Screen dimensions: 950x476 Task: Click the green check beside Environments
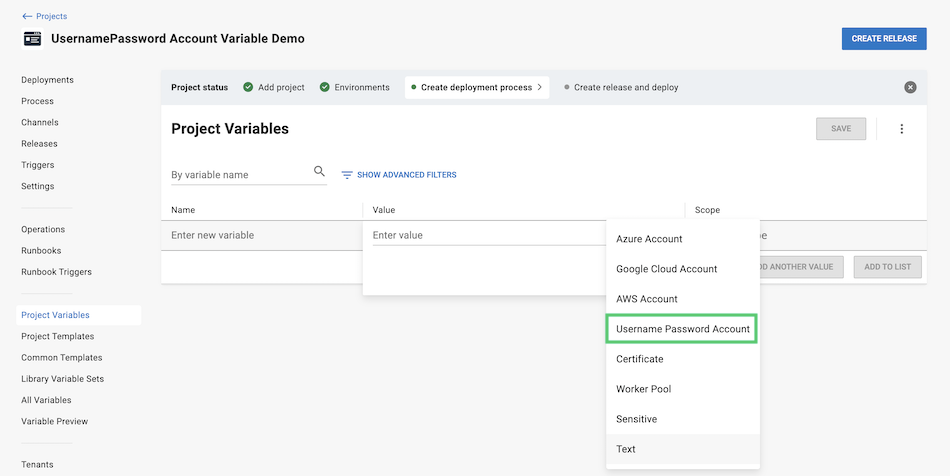click(x=325, y=87)
